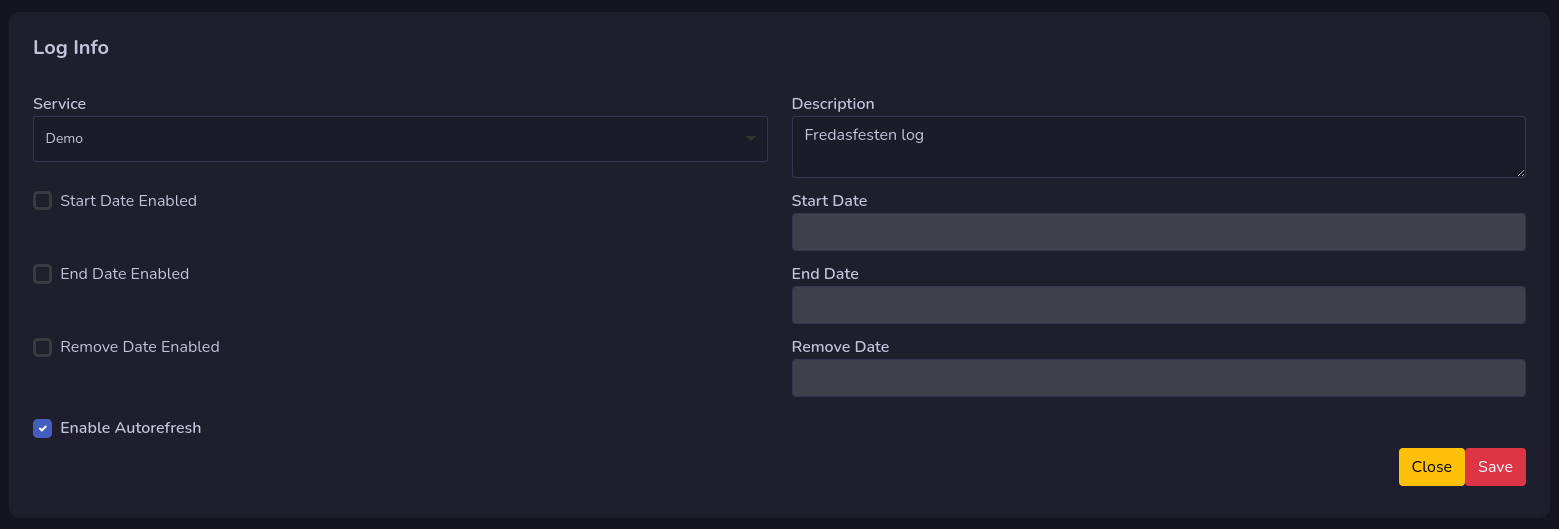Click the yellow Close button
This screenshot has height=529, width=1559.
(1431, 467)
